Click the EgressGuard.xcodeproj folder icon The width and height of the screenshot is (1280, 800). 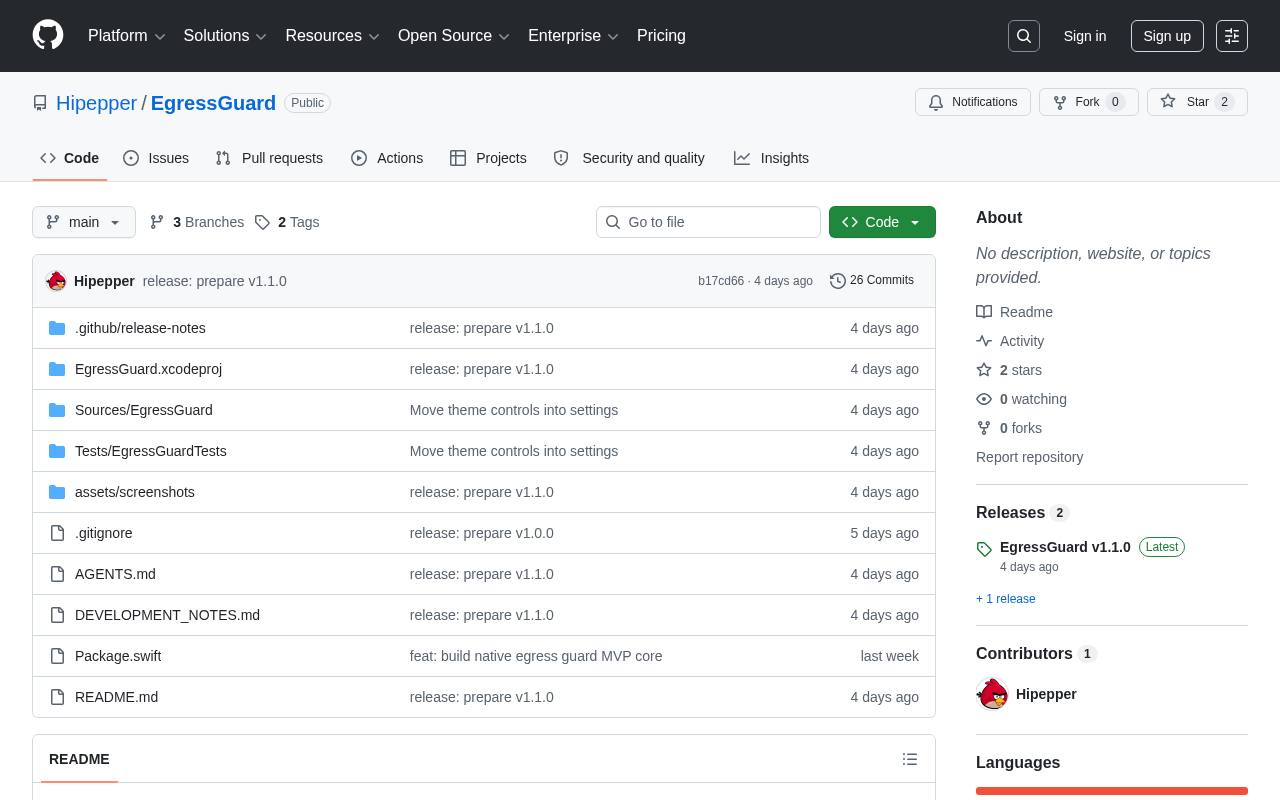(x=57, y=369)
